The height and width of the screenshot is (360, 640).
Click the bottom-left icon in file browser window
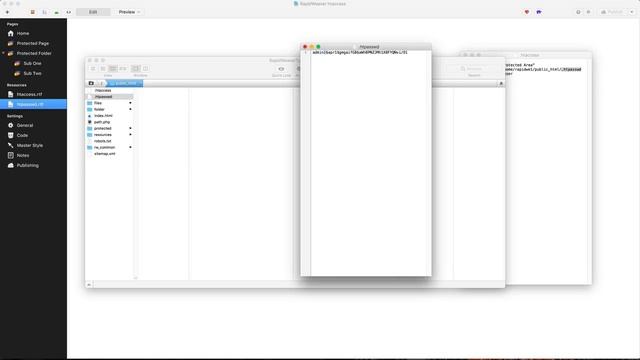tap(89, 284)
